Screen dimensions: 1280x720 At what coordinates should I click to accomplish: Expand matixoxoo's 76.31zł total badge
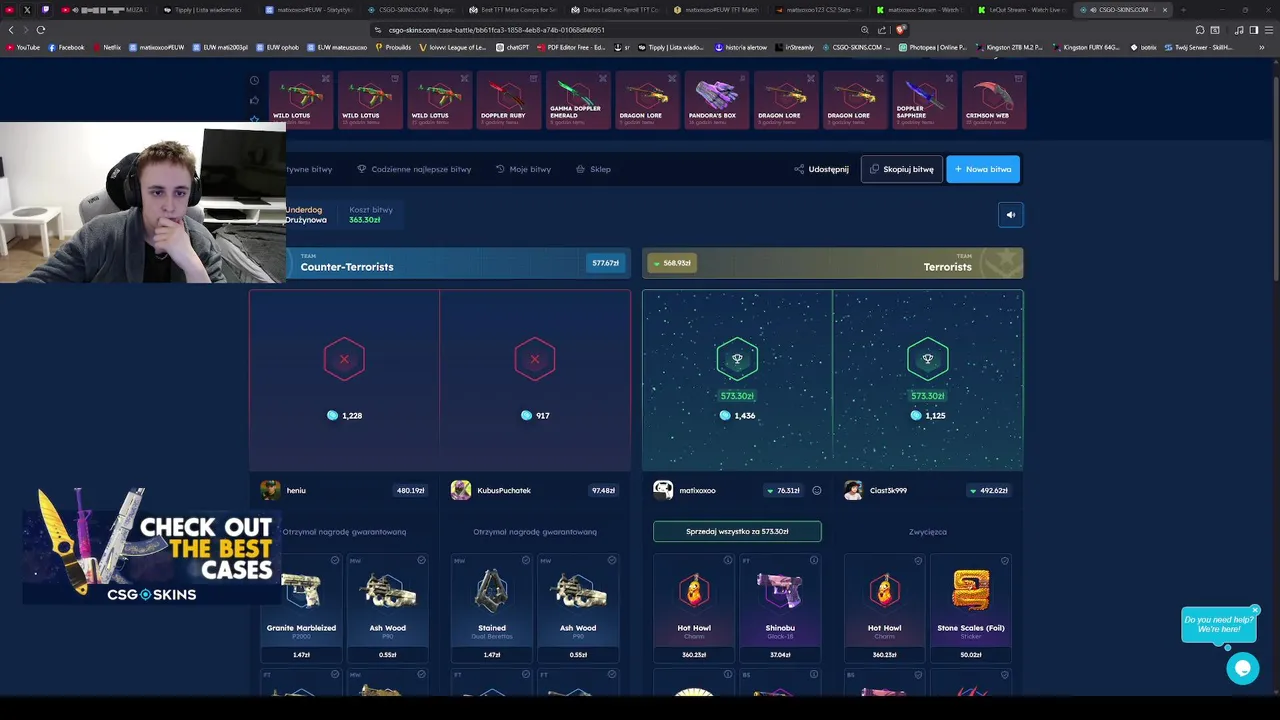pos(783,491)
